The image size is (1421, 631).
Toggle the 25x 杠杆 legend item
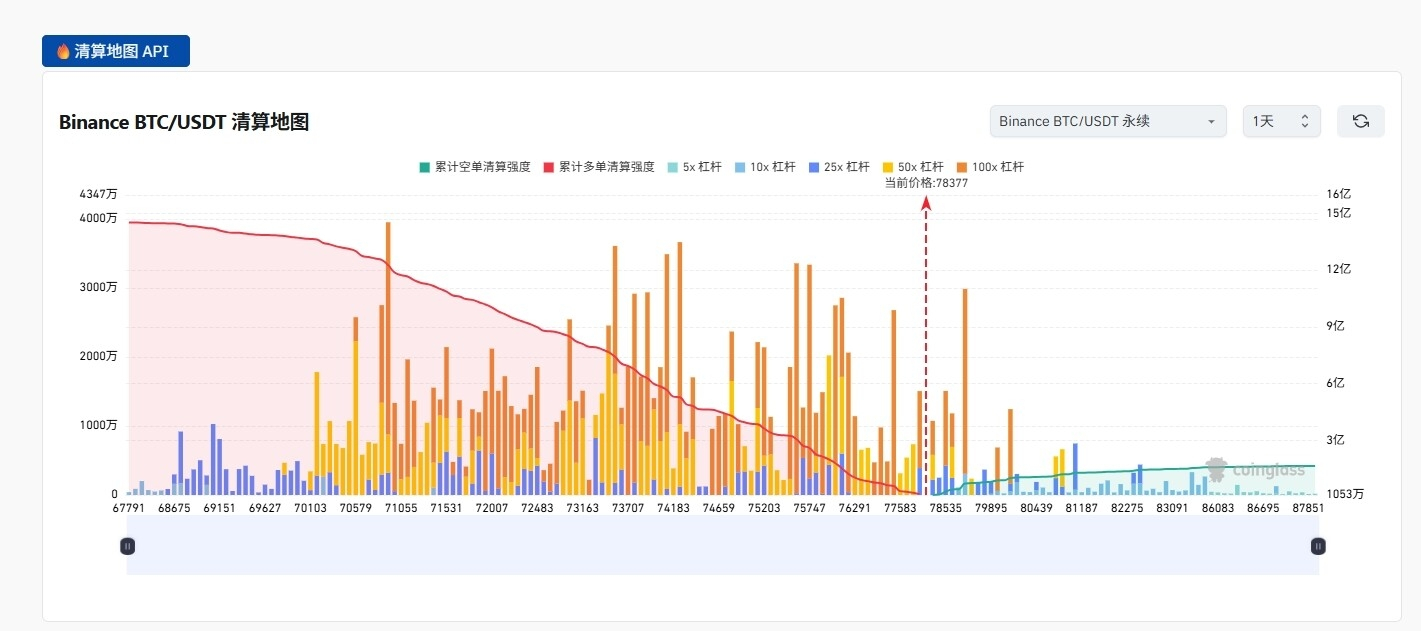[x=838, y=167]
